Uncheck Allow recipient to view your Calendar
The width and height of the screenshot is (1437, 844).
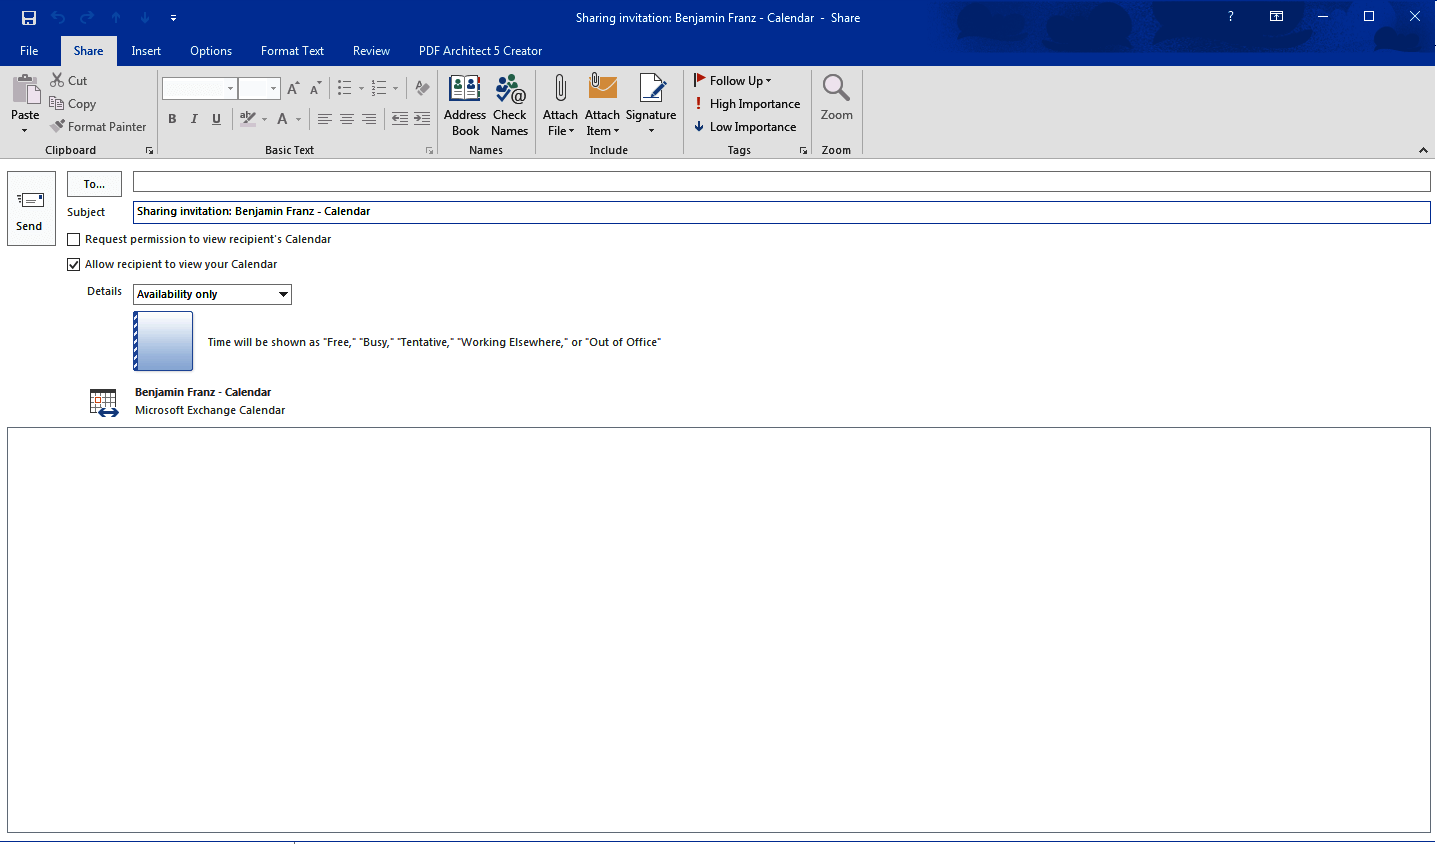(73, 265)
